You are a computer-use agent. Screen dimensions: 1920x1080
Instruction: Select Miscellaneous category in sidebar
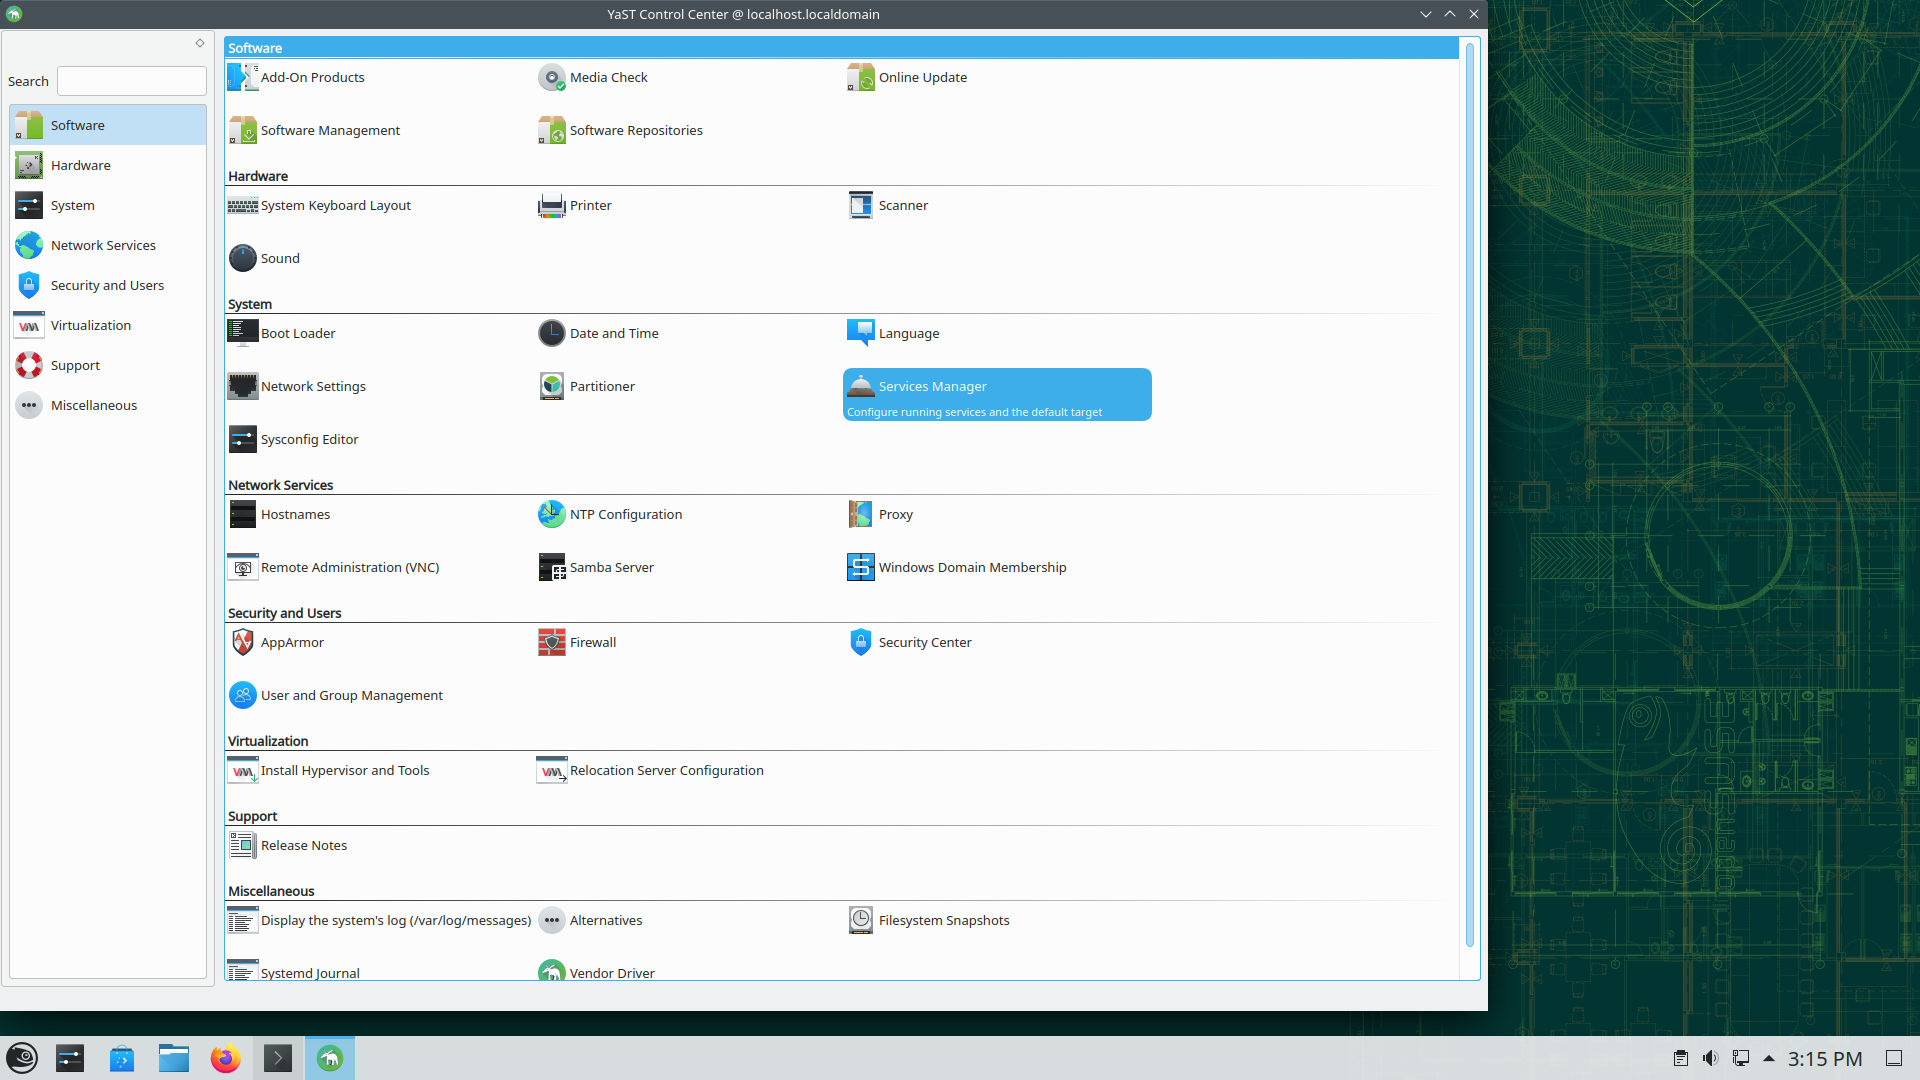[x=108, y=405]
